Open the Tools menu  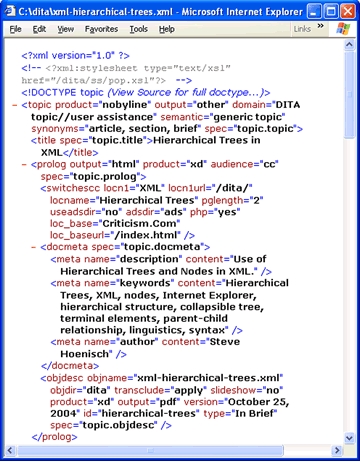pyautogui.click(x=138, y=29)
